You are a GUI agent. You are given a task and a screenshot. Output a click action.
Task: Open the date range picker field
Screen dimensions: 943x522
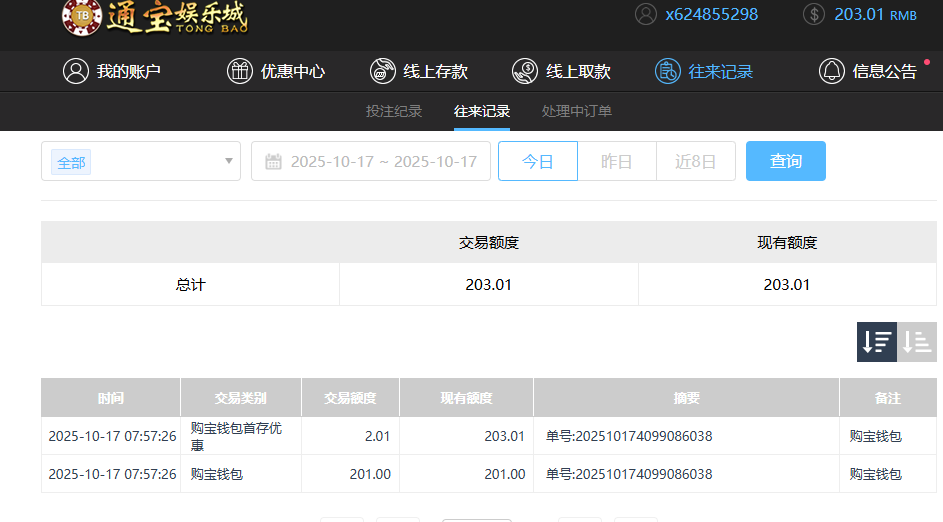(x=371, y=161)
